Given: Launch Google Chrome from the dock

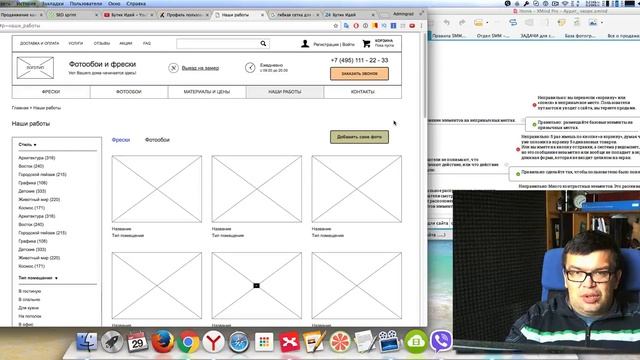Looking at the screenshot, I should (x=188, y=342).
